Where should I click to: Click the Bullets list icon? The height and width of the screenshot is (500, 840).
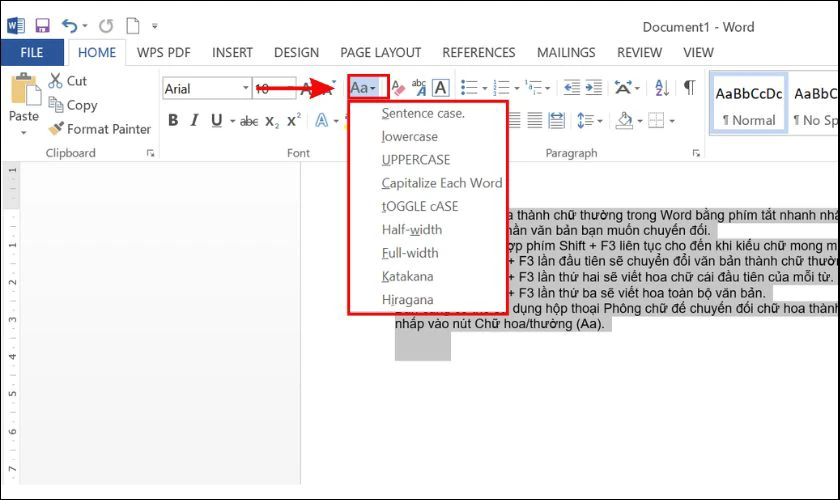pyautogui.click(x=468, y=89)
